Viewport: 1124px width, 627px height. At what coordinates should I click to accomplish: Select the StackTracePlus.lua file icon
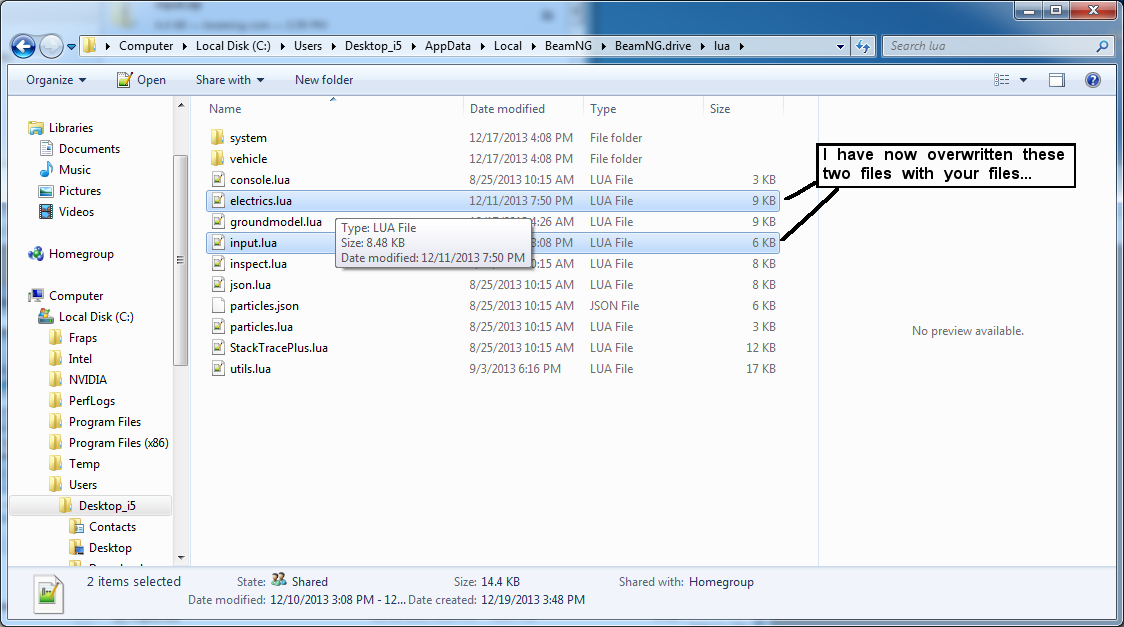click(218, 348)
